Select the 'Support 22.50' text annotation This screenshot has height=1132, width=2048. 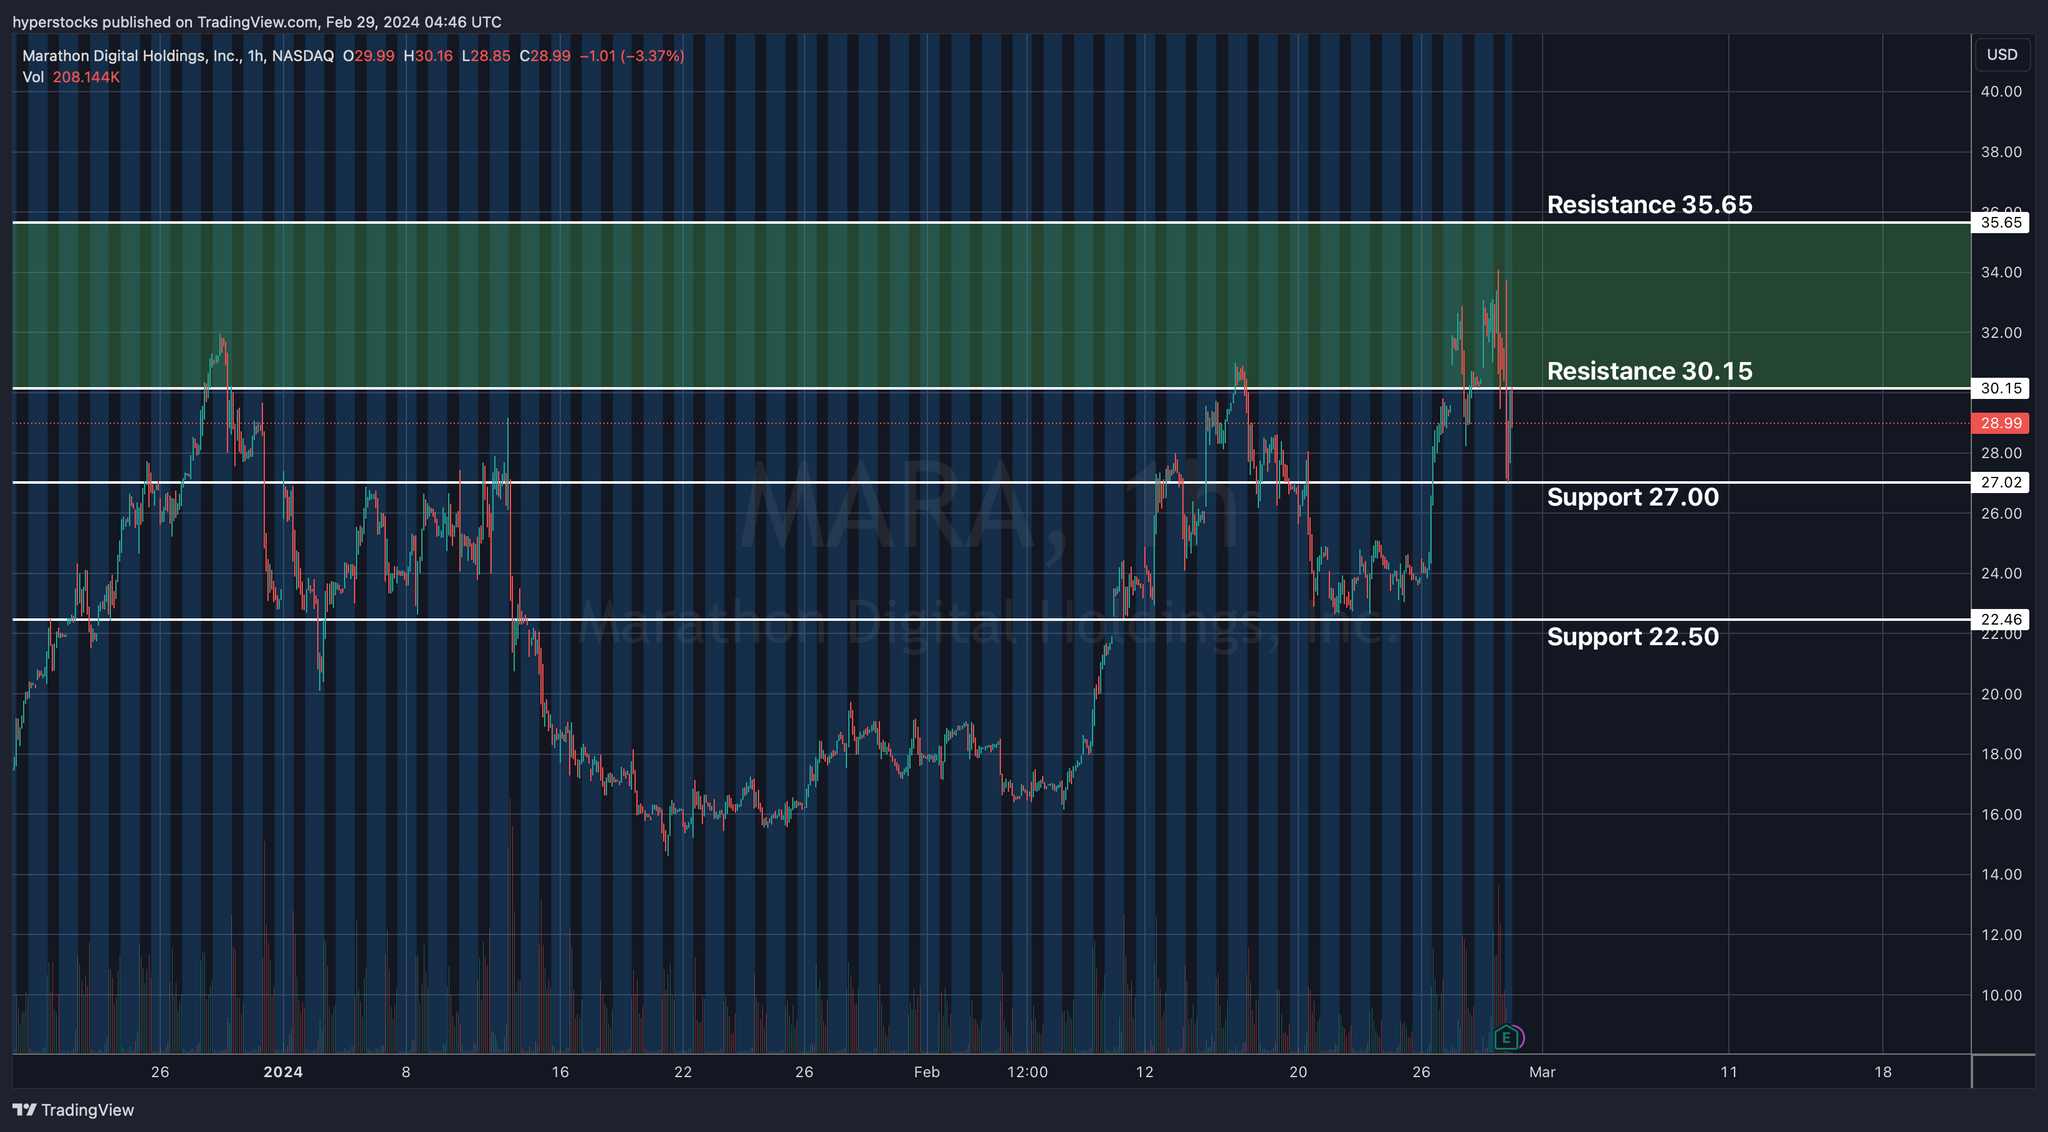[x=1632, y=637]
